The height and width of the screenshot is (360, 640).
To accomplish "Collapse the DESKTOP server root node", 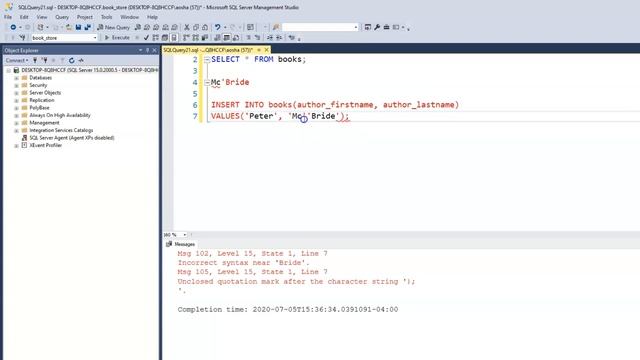I will [x=9, y=70].
